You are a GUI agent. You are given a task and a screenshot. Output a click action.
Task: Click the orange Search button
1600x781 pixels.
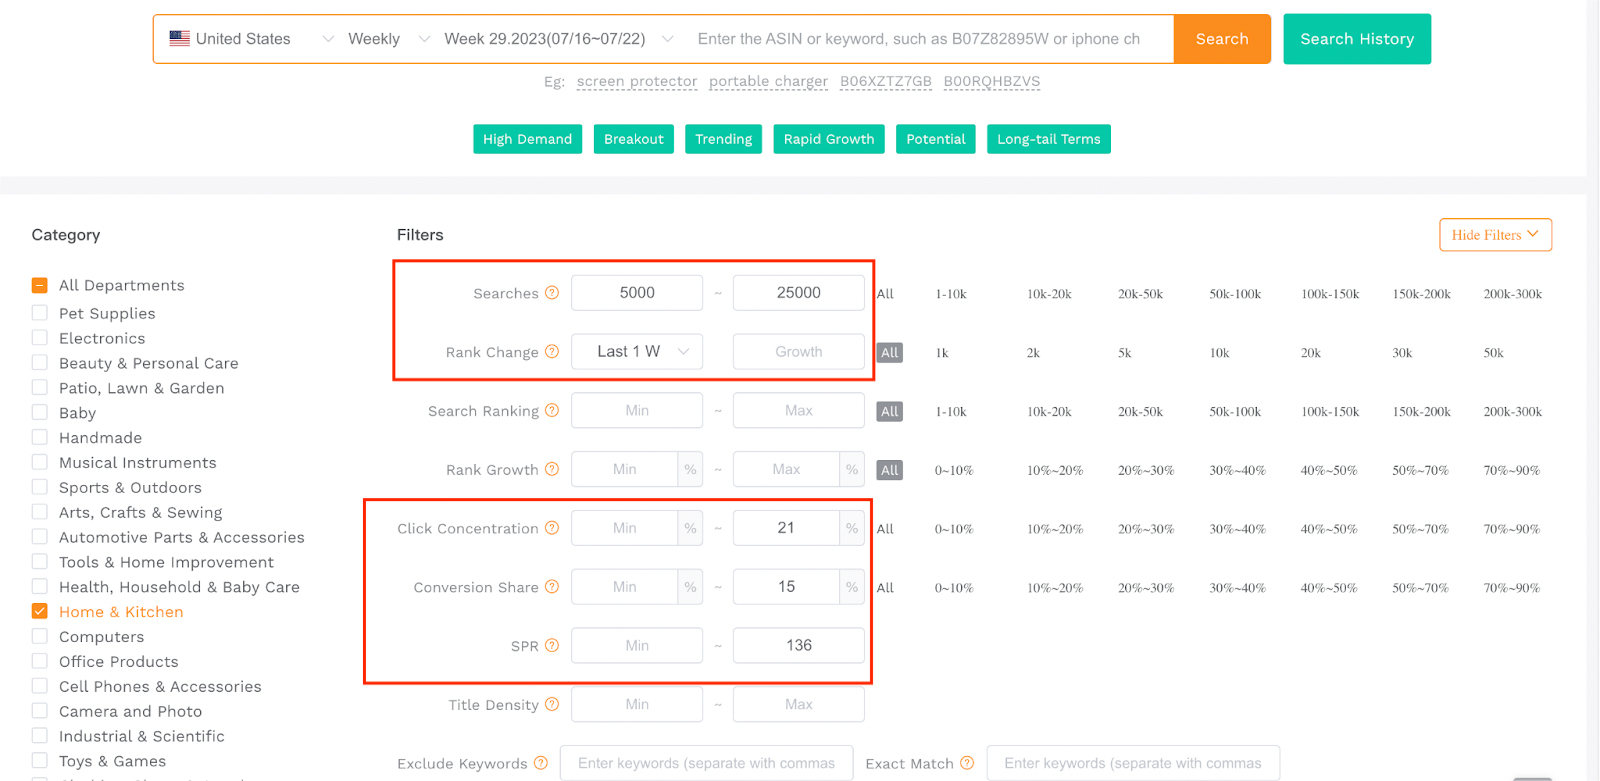pyautogui.click(x=1222, y=39)
